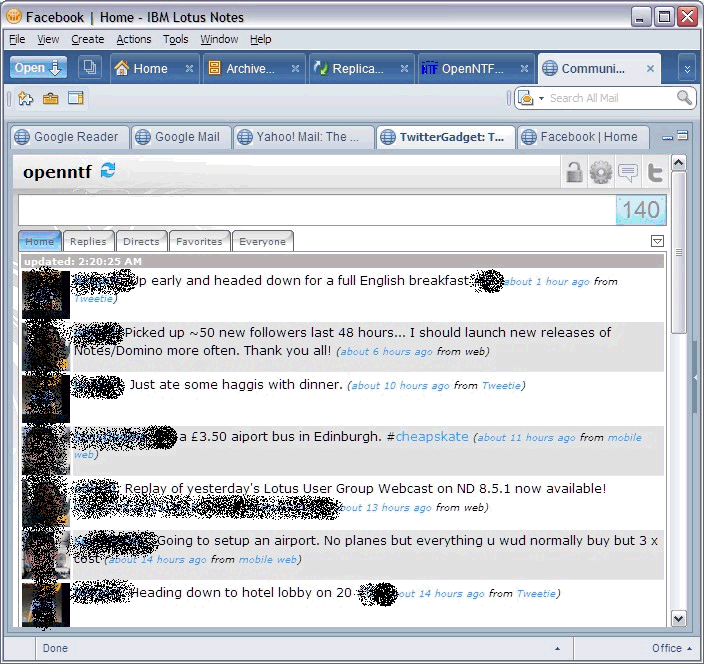Click the magnifier in Search All Mail
Screen dimensions: 704x664
(684, 97)
